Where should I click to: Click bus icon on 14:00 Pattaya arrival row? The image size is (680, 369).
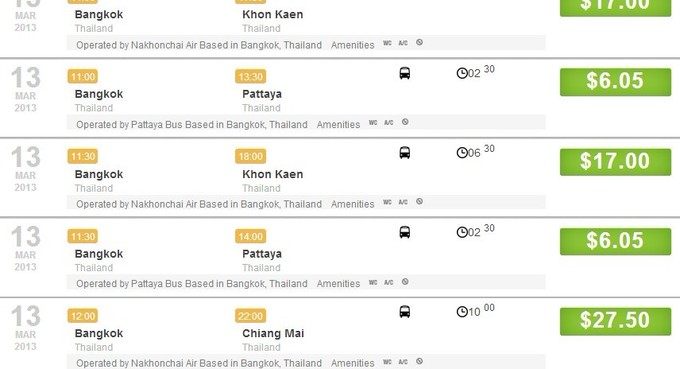click(x=405, y=232)
